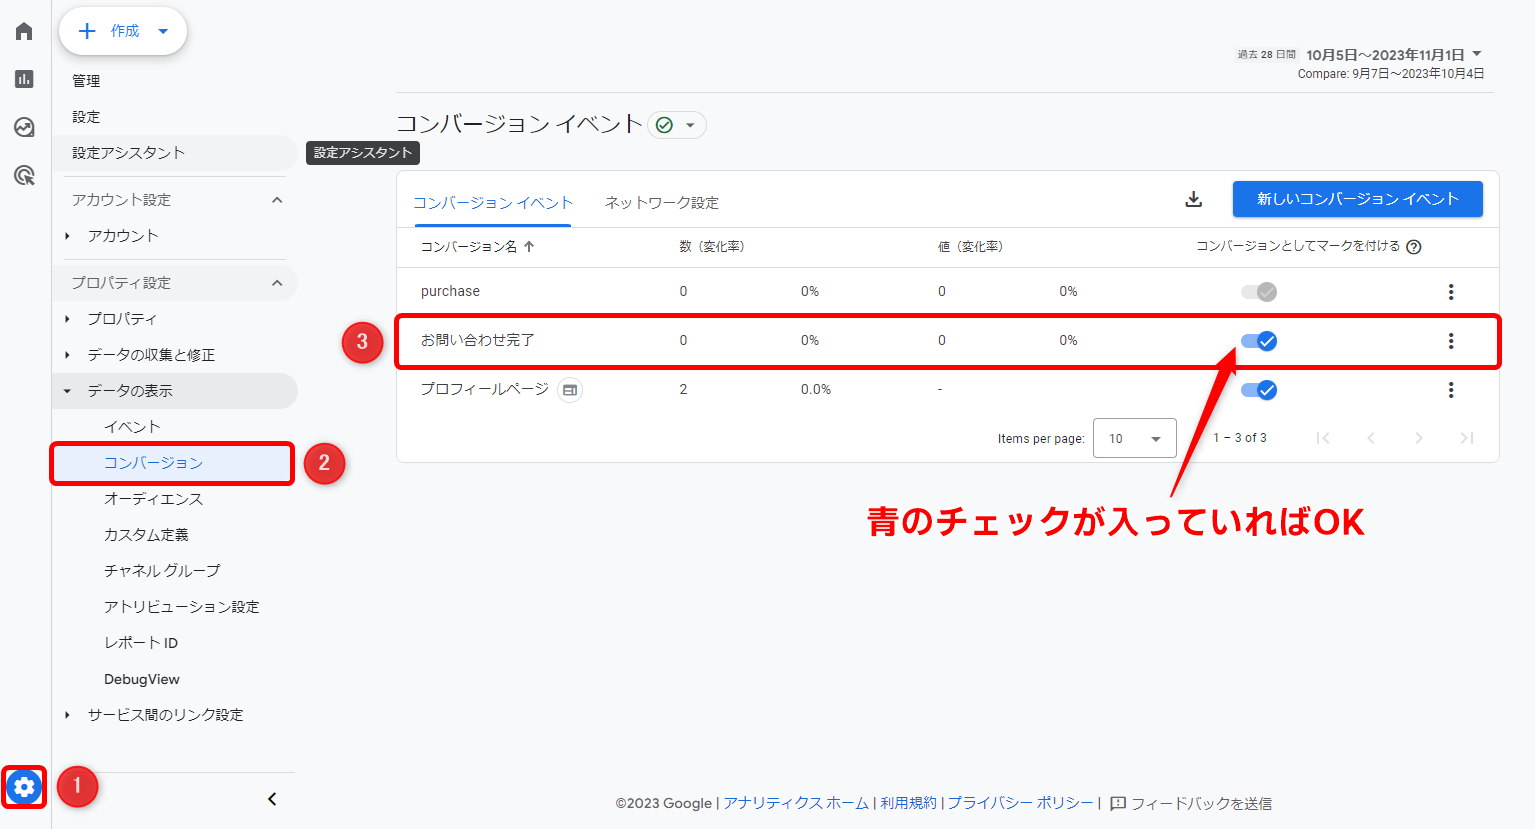1535x829 pixels.
Task: Select コンバージョン in the sidebar
Action: [153, 463]
